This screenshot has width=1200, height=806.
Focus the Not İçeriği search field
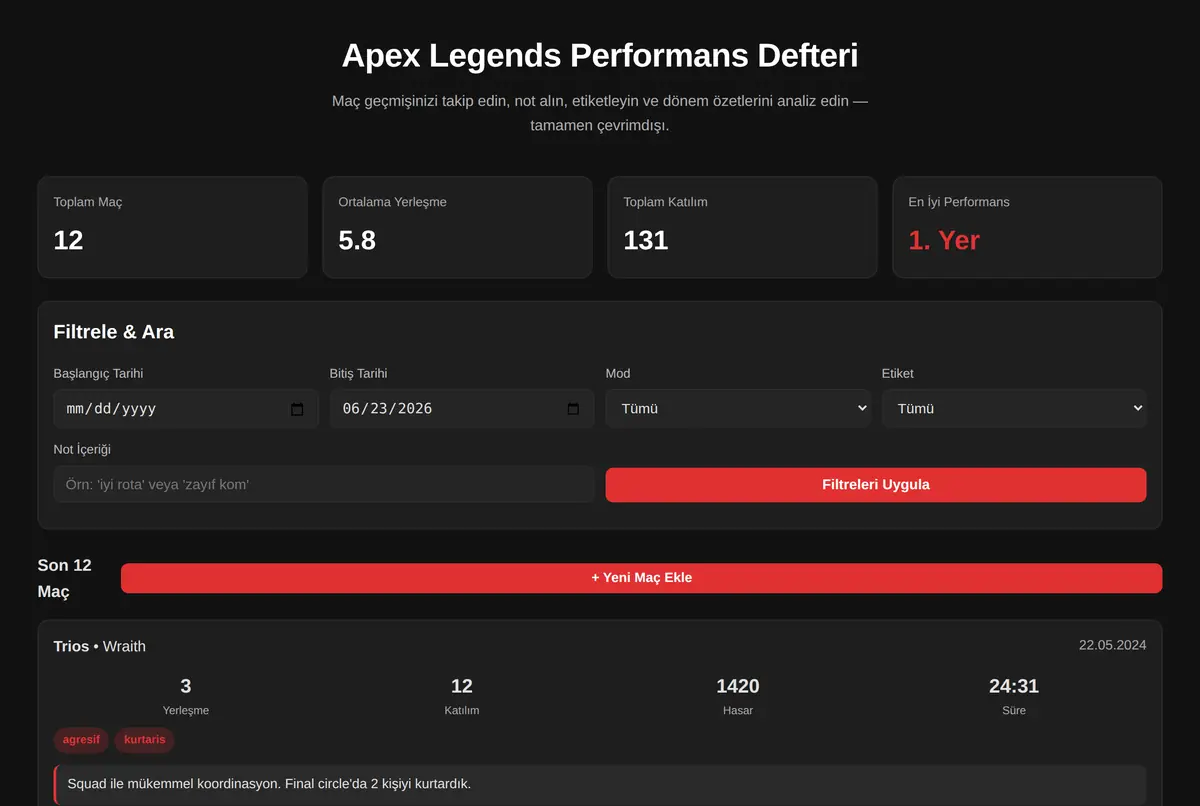coord(324,484)
